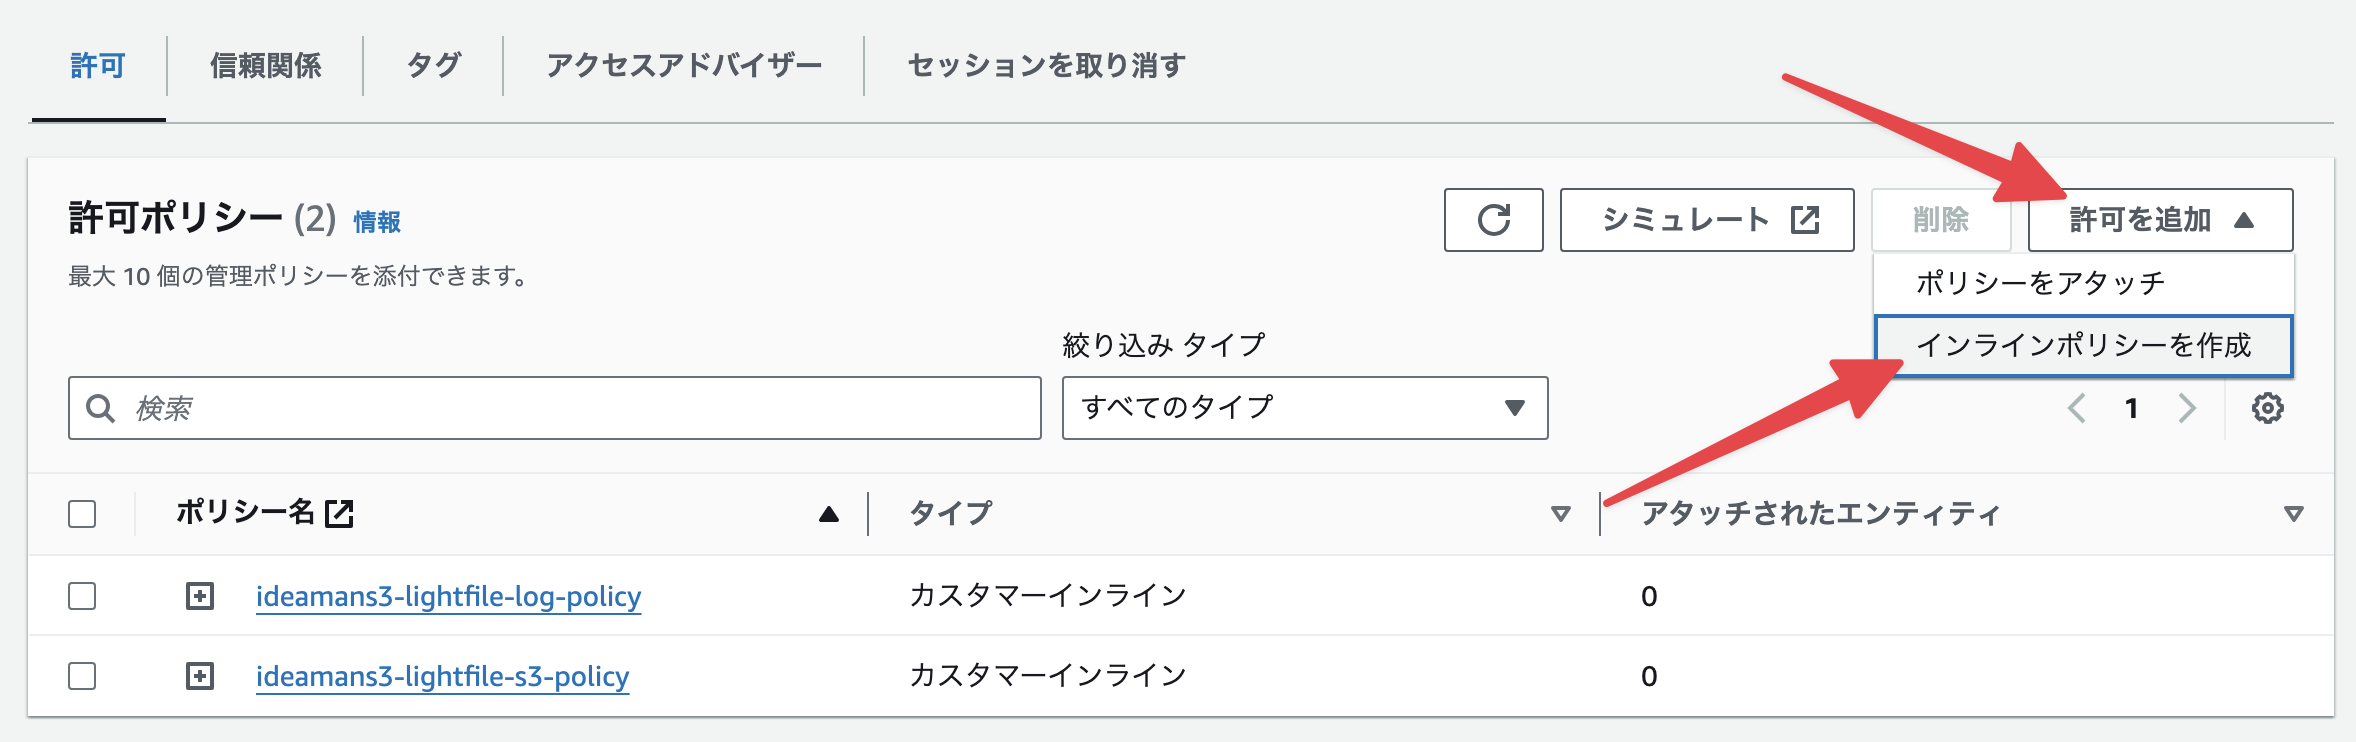Image resolution: width=2356 pixels, height=742 pixels.
Task: Click the previous page chevron in pagination
Action: click(x=2078, y=408)
